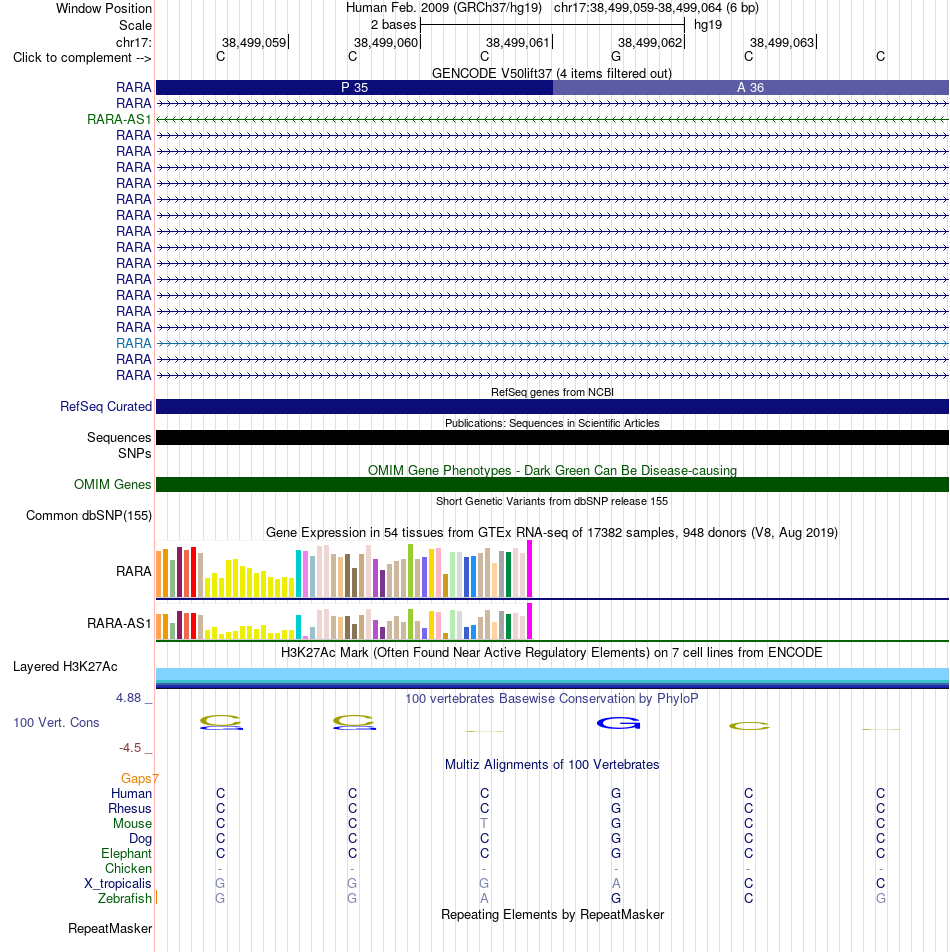This screenshot has height=952, width=950.
Task: Click the A base in the Zebrafish row
Action: pyautogui.click(x=484, y=899)
